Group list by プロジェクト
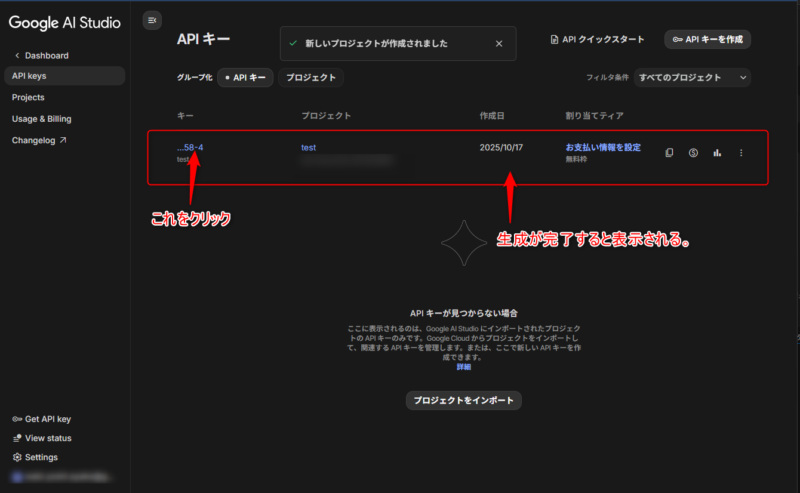The image size is (800, 493). pos(310,77)
